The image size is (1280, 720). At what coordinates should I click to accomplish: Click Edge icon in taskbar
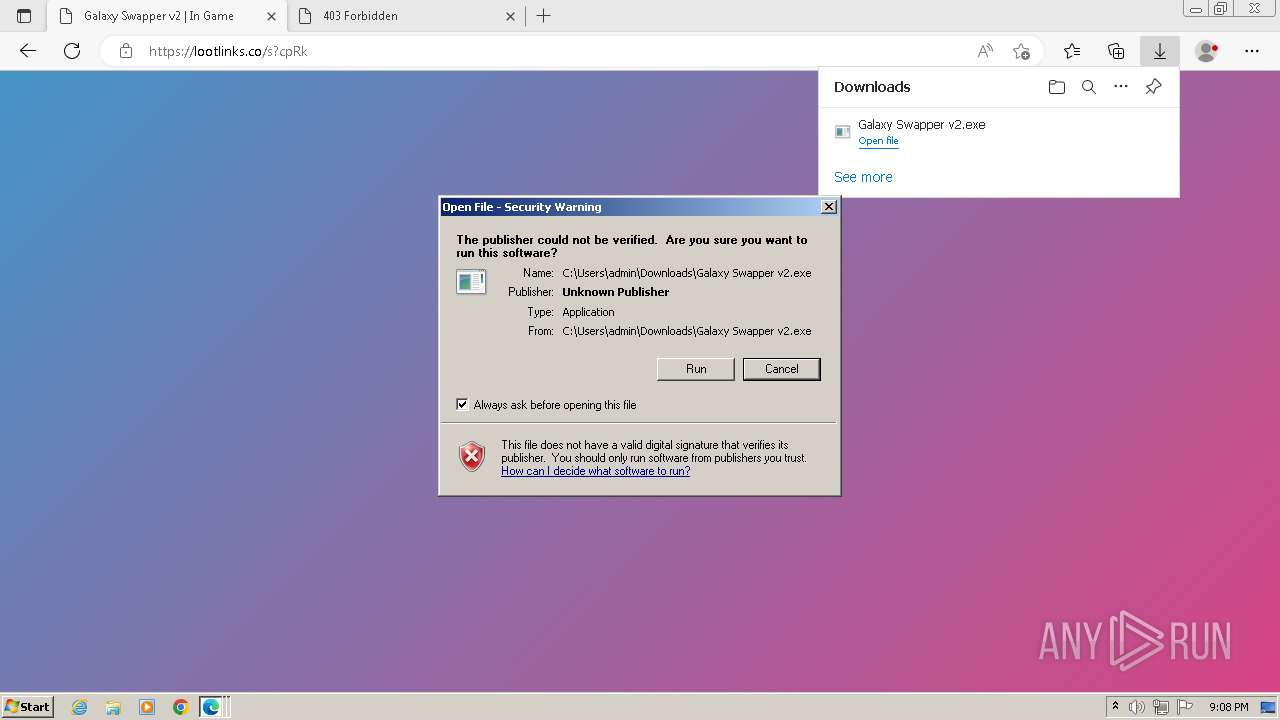tap(211, 707)
